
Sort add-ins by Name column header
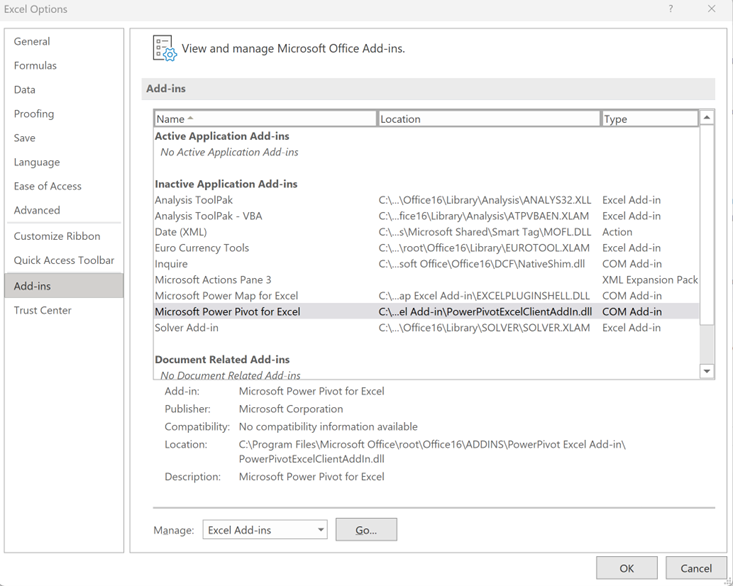[265, 119]
